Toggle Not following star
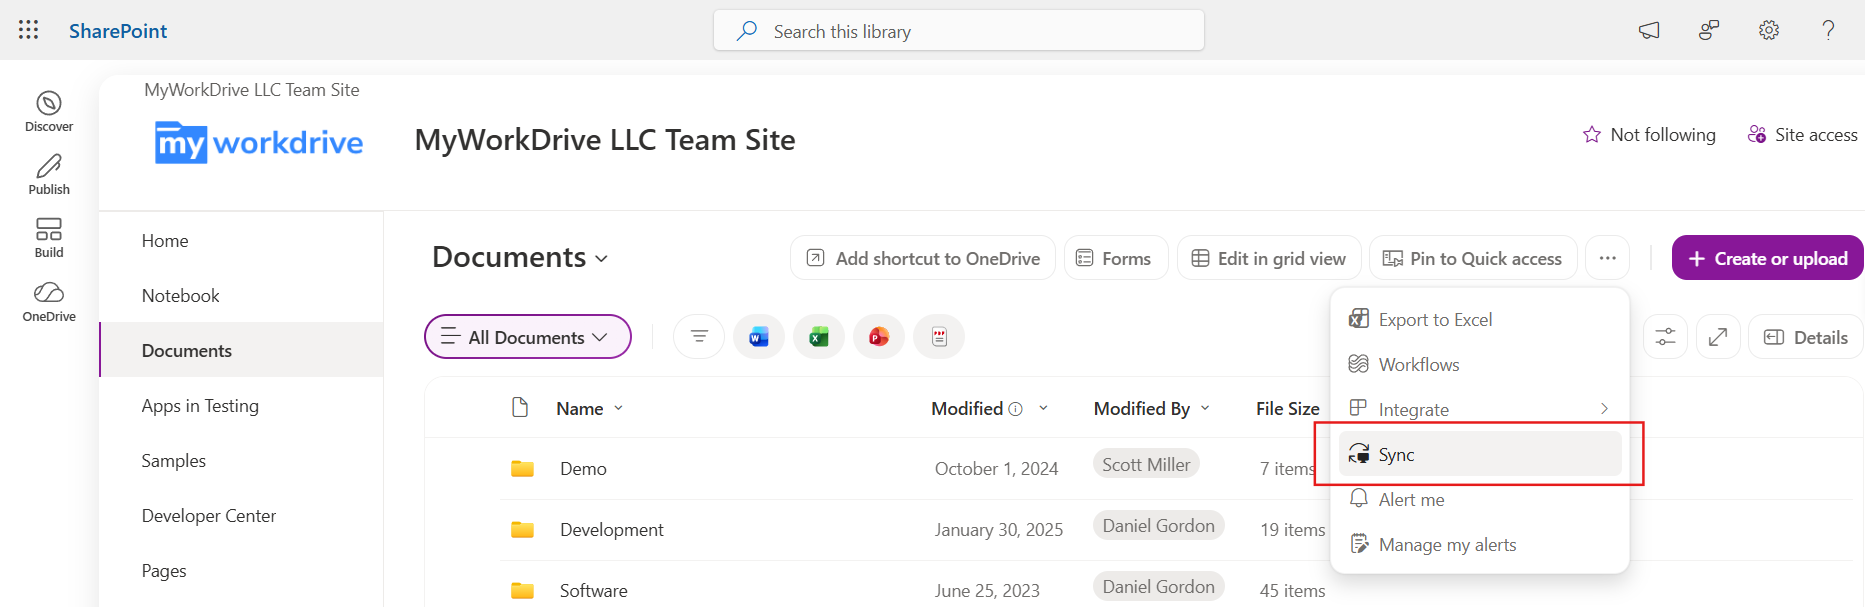 click(1649, 135)
